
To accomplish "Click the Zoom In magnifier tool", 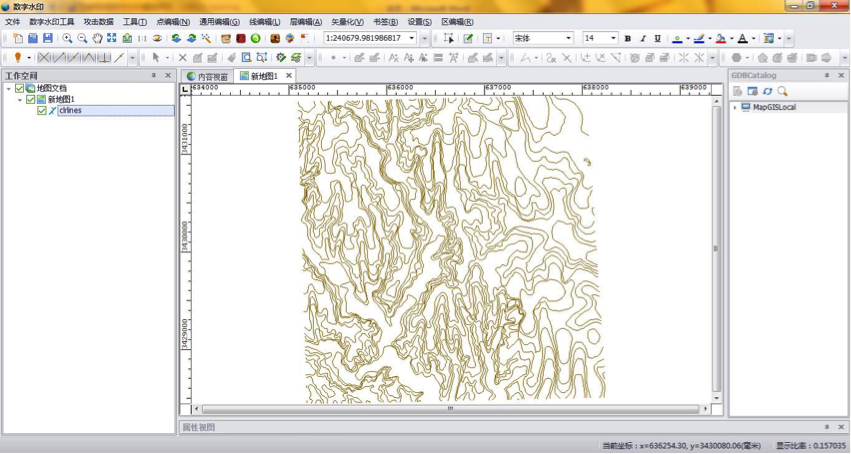I will [67, 38].
